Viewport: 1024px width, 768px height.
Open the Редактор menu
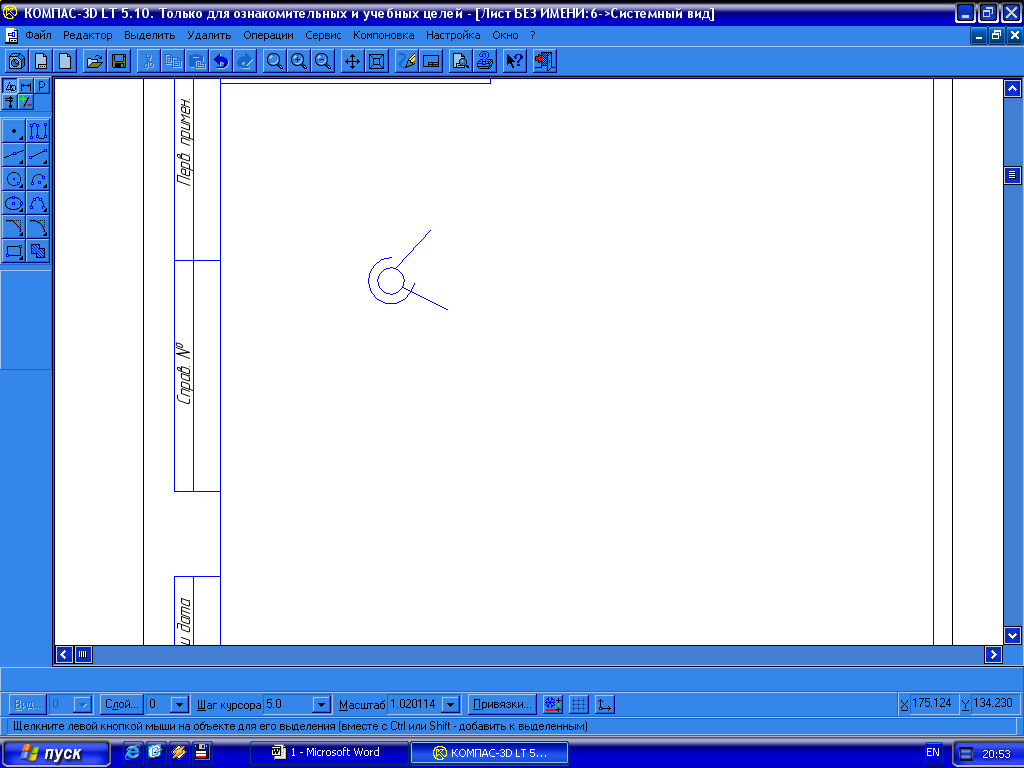[x=88, y=35]
